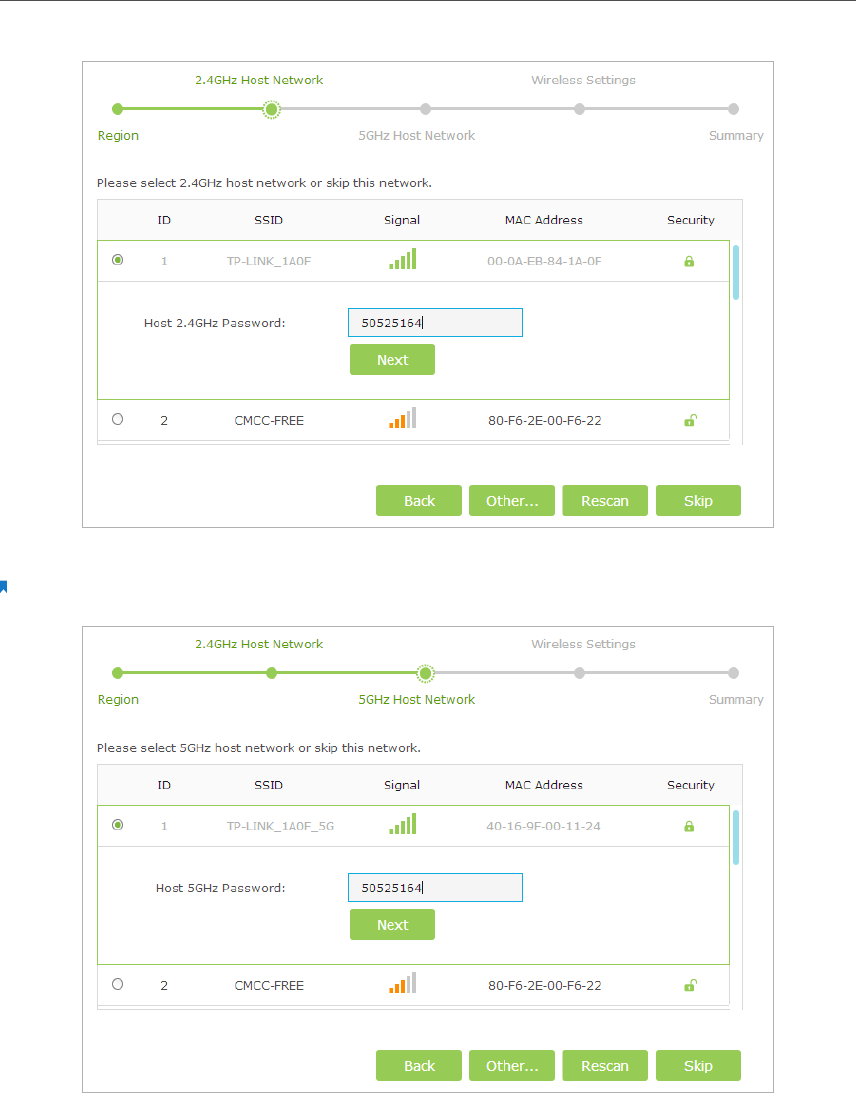Click Wireless Settings step dot in bottom wizard

[x=579, y=673]
